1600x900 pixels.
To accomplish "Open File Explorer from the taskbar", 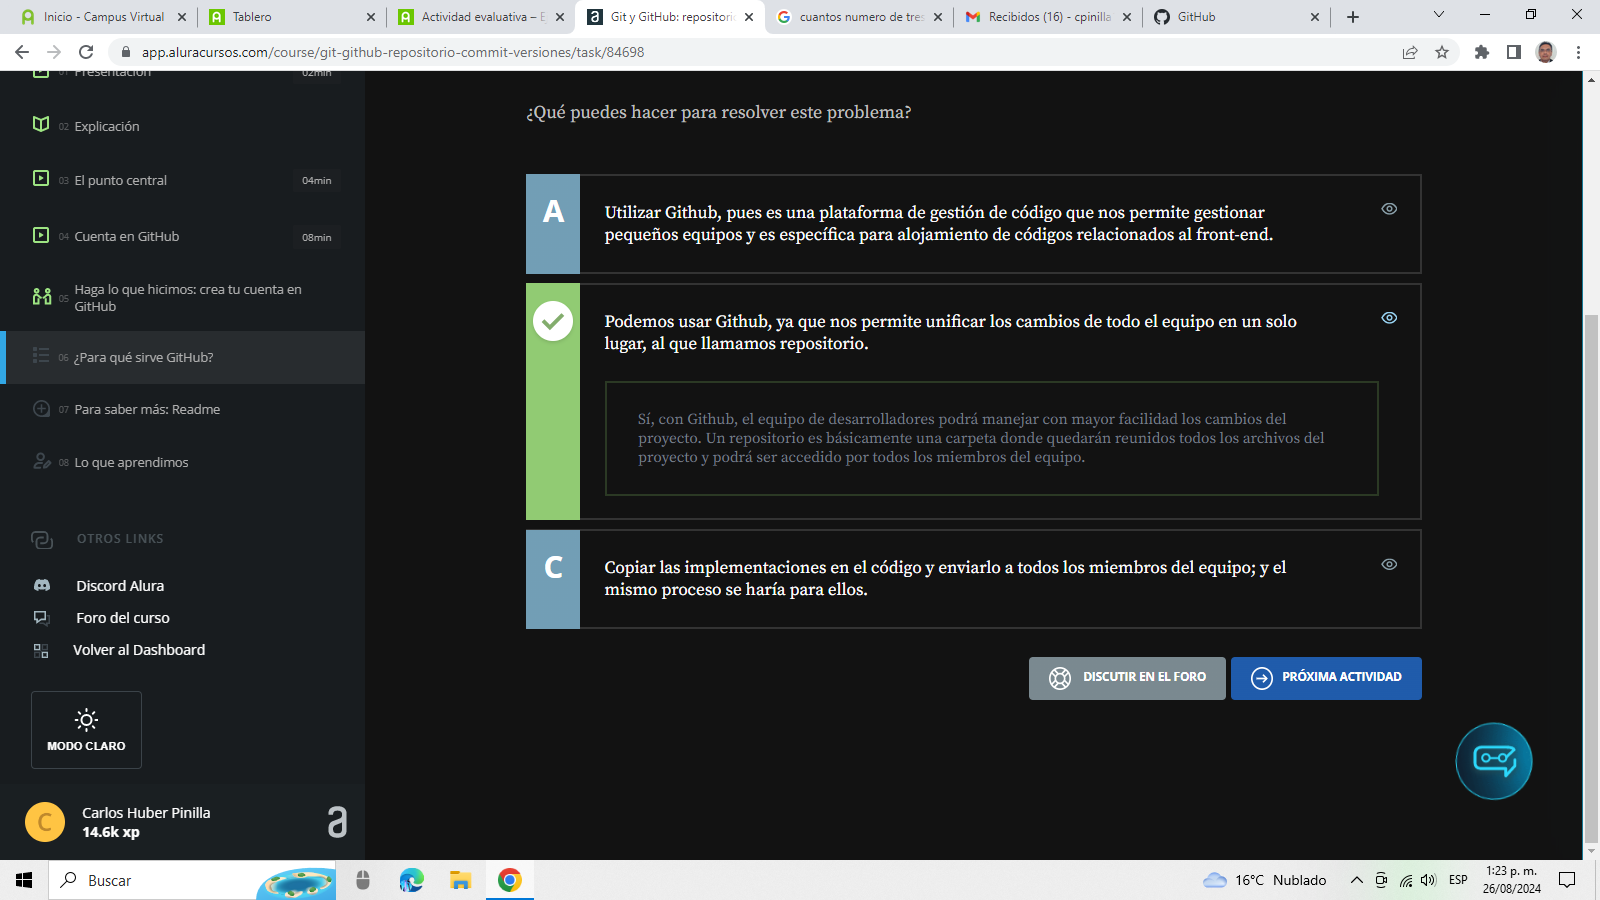I will pyautogui.click(x=460, y=880).
